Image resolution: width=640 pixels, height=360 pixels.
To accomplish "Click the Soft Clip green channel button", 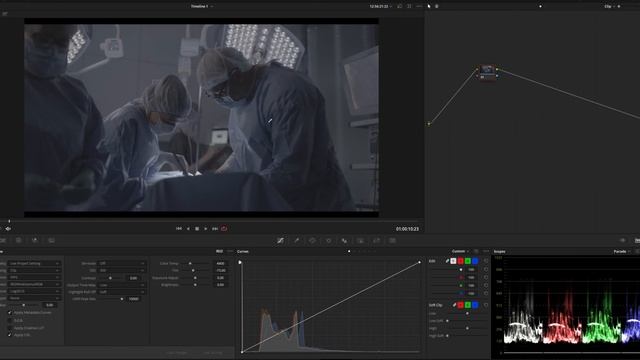I will tap(468, 305).
